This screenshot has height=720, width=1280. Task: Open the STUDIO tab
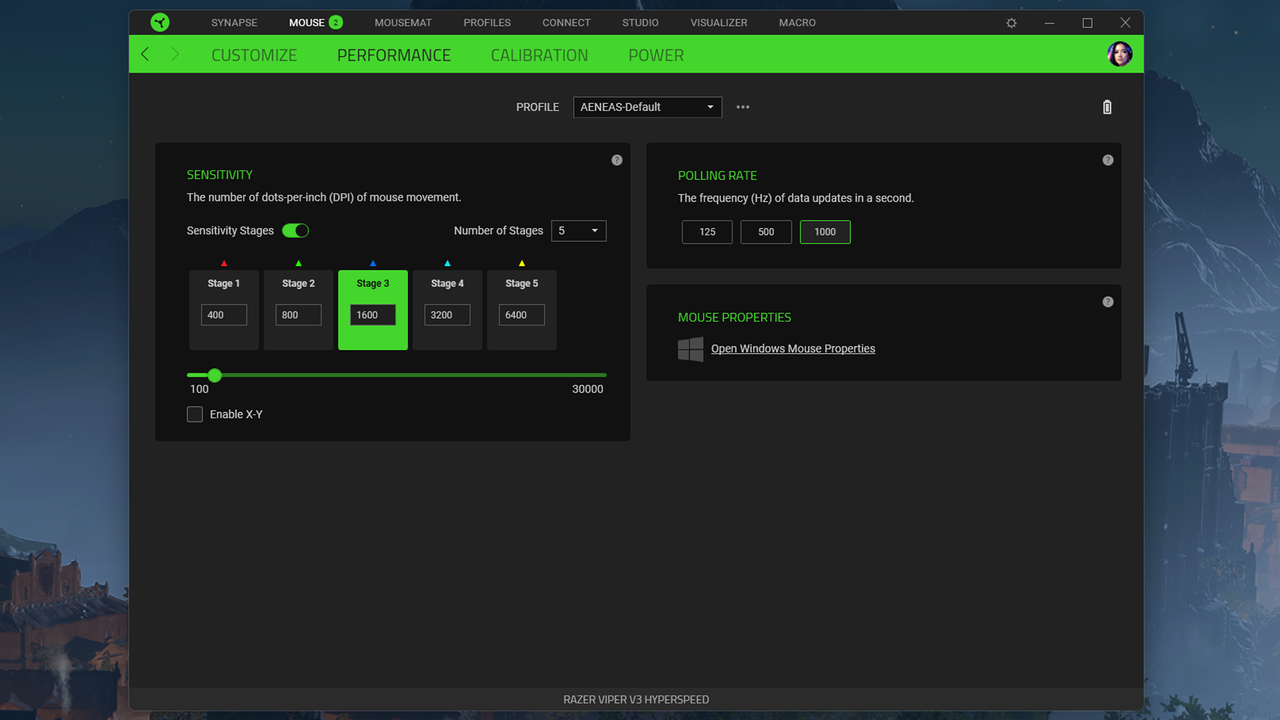pyautogui.click(x=640, y=22)
